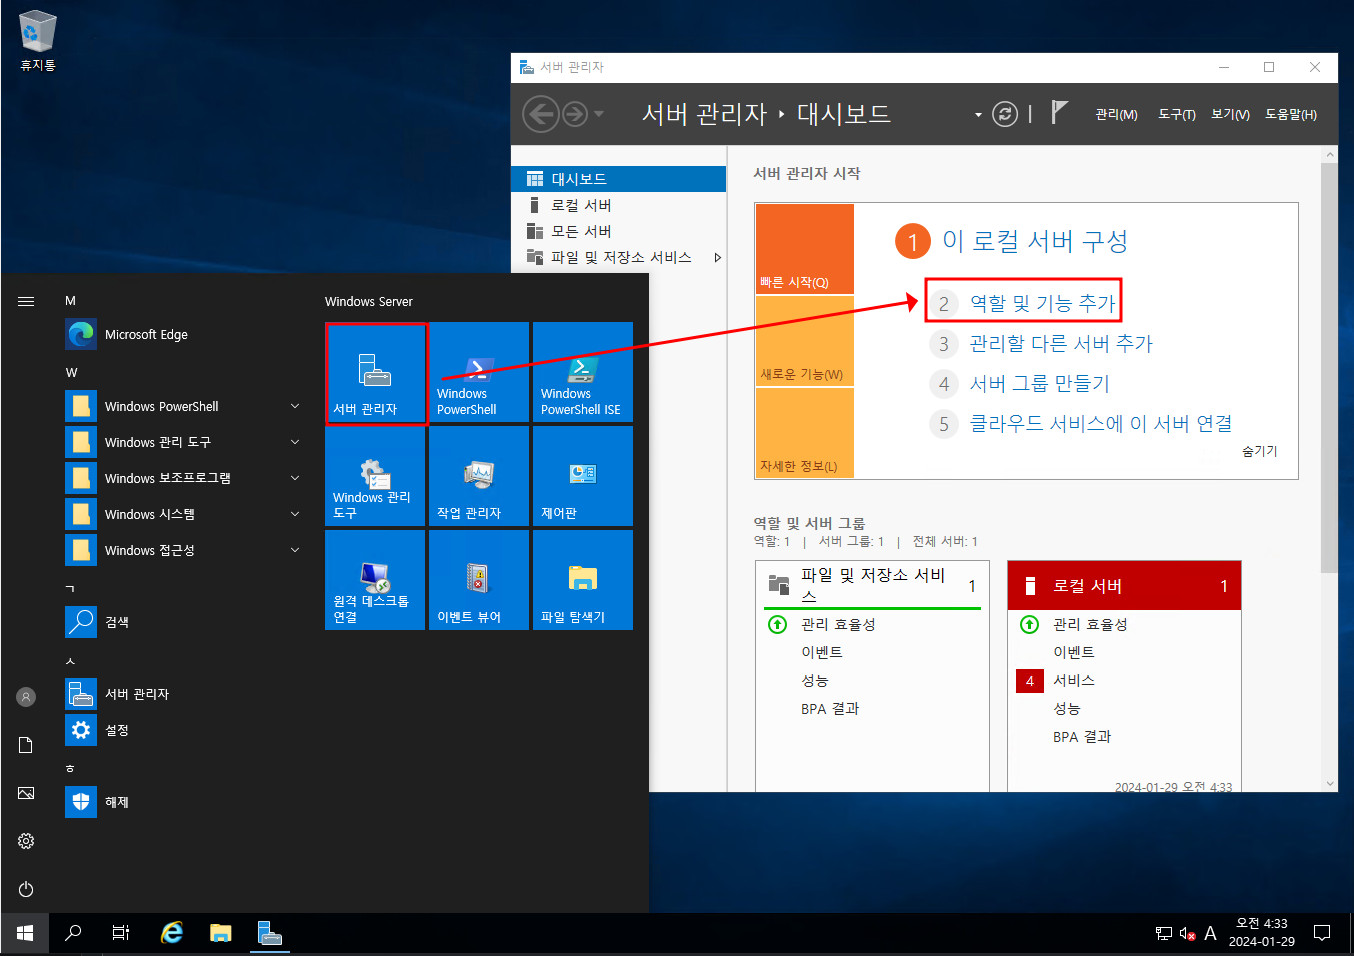The width and height of the screenshot is (1354, 956).
Task: Open the 서버 관리자 tile in Start menu
Action: (x=376, y=373)
